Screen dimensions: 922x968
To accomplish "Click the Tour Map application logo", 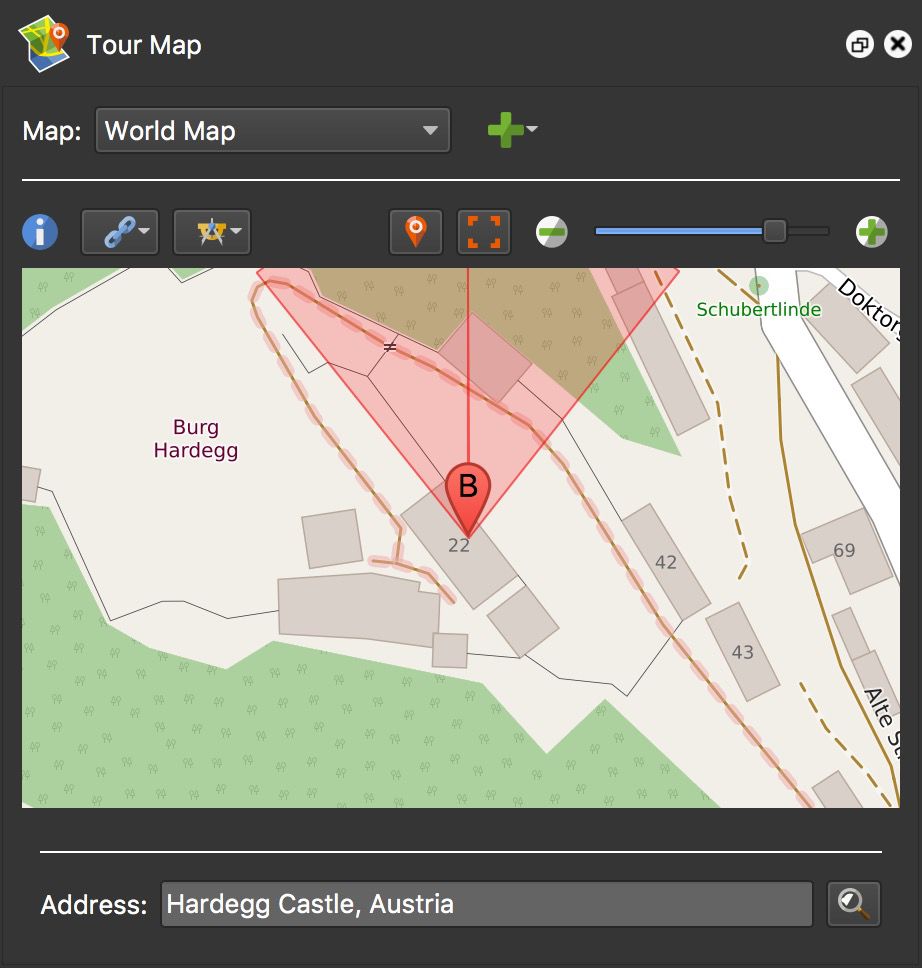I will [x=44, y=43].
